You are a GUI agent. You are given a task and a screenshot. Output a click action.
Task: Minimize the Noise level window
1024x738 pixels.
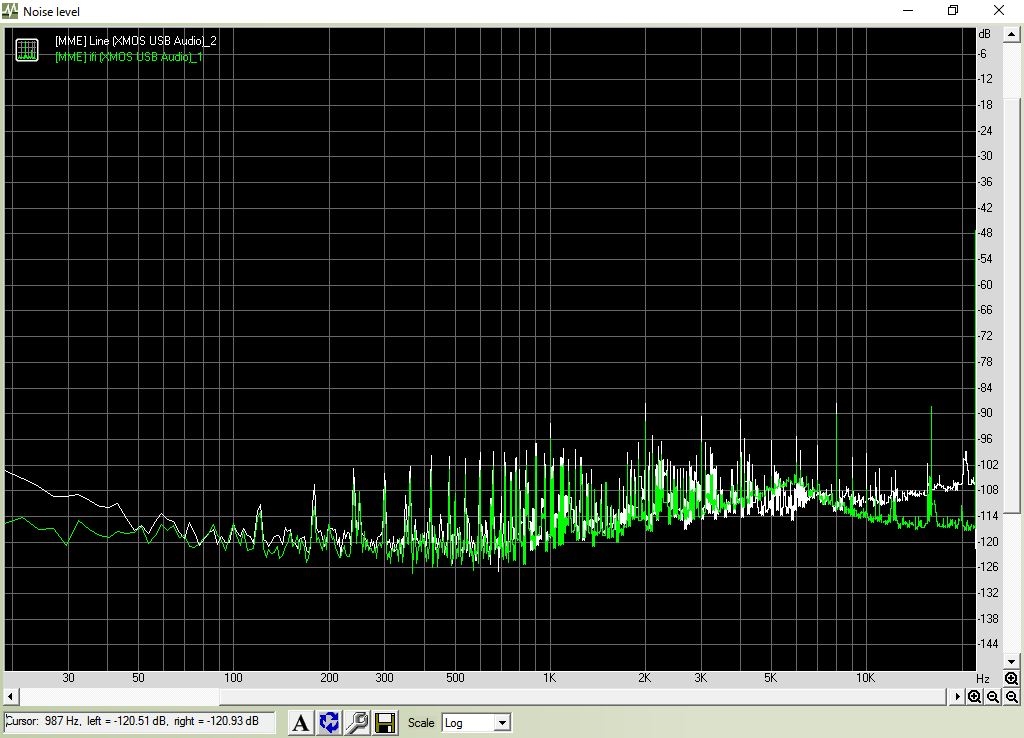(908, 10)
